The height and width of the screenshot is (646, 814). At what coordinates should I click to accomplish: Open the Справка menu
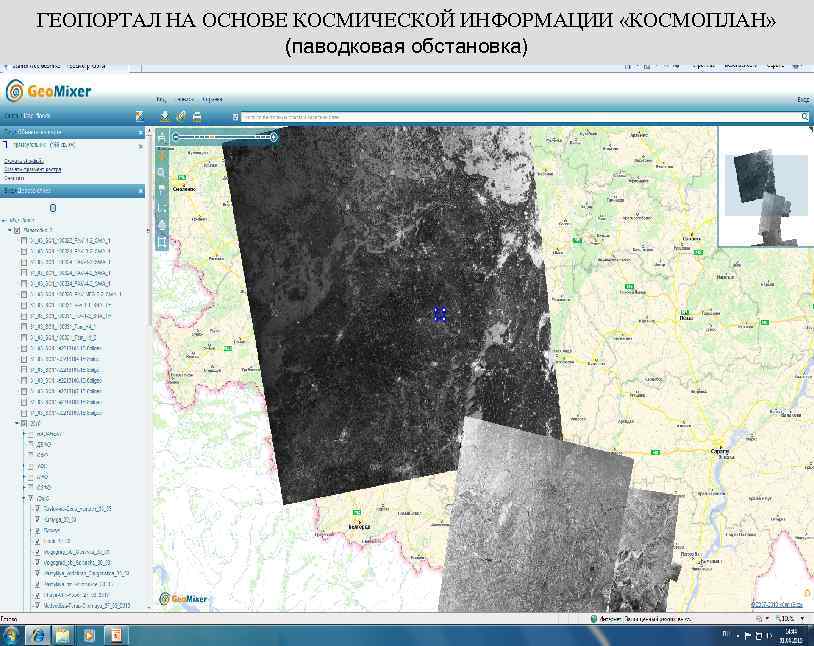click(x=212, y=100)
